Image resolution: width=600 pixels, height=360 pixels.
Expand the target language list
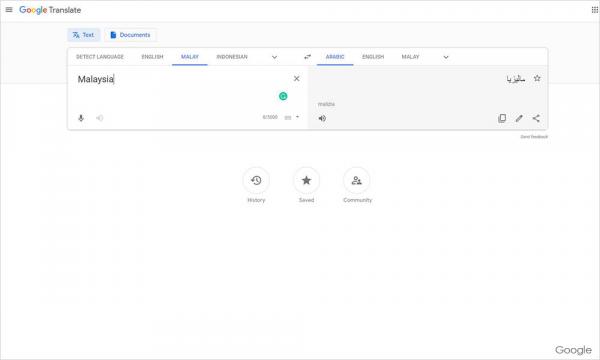(446, 57)
